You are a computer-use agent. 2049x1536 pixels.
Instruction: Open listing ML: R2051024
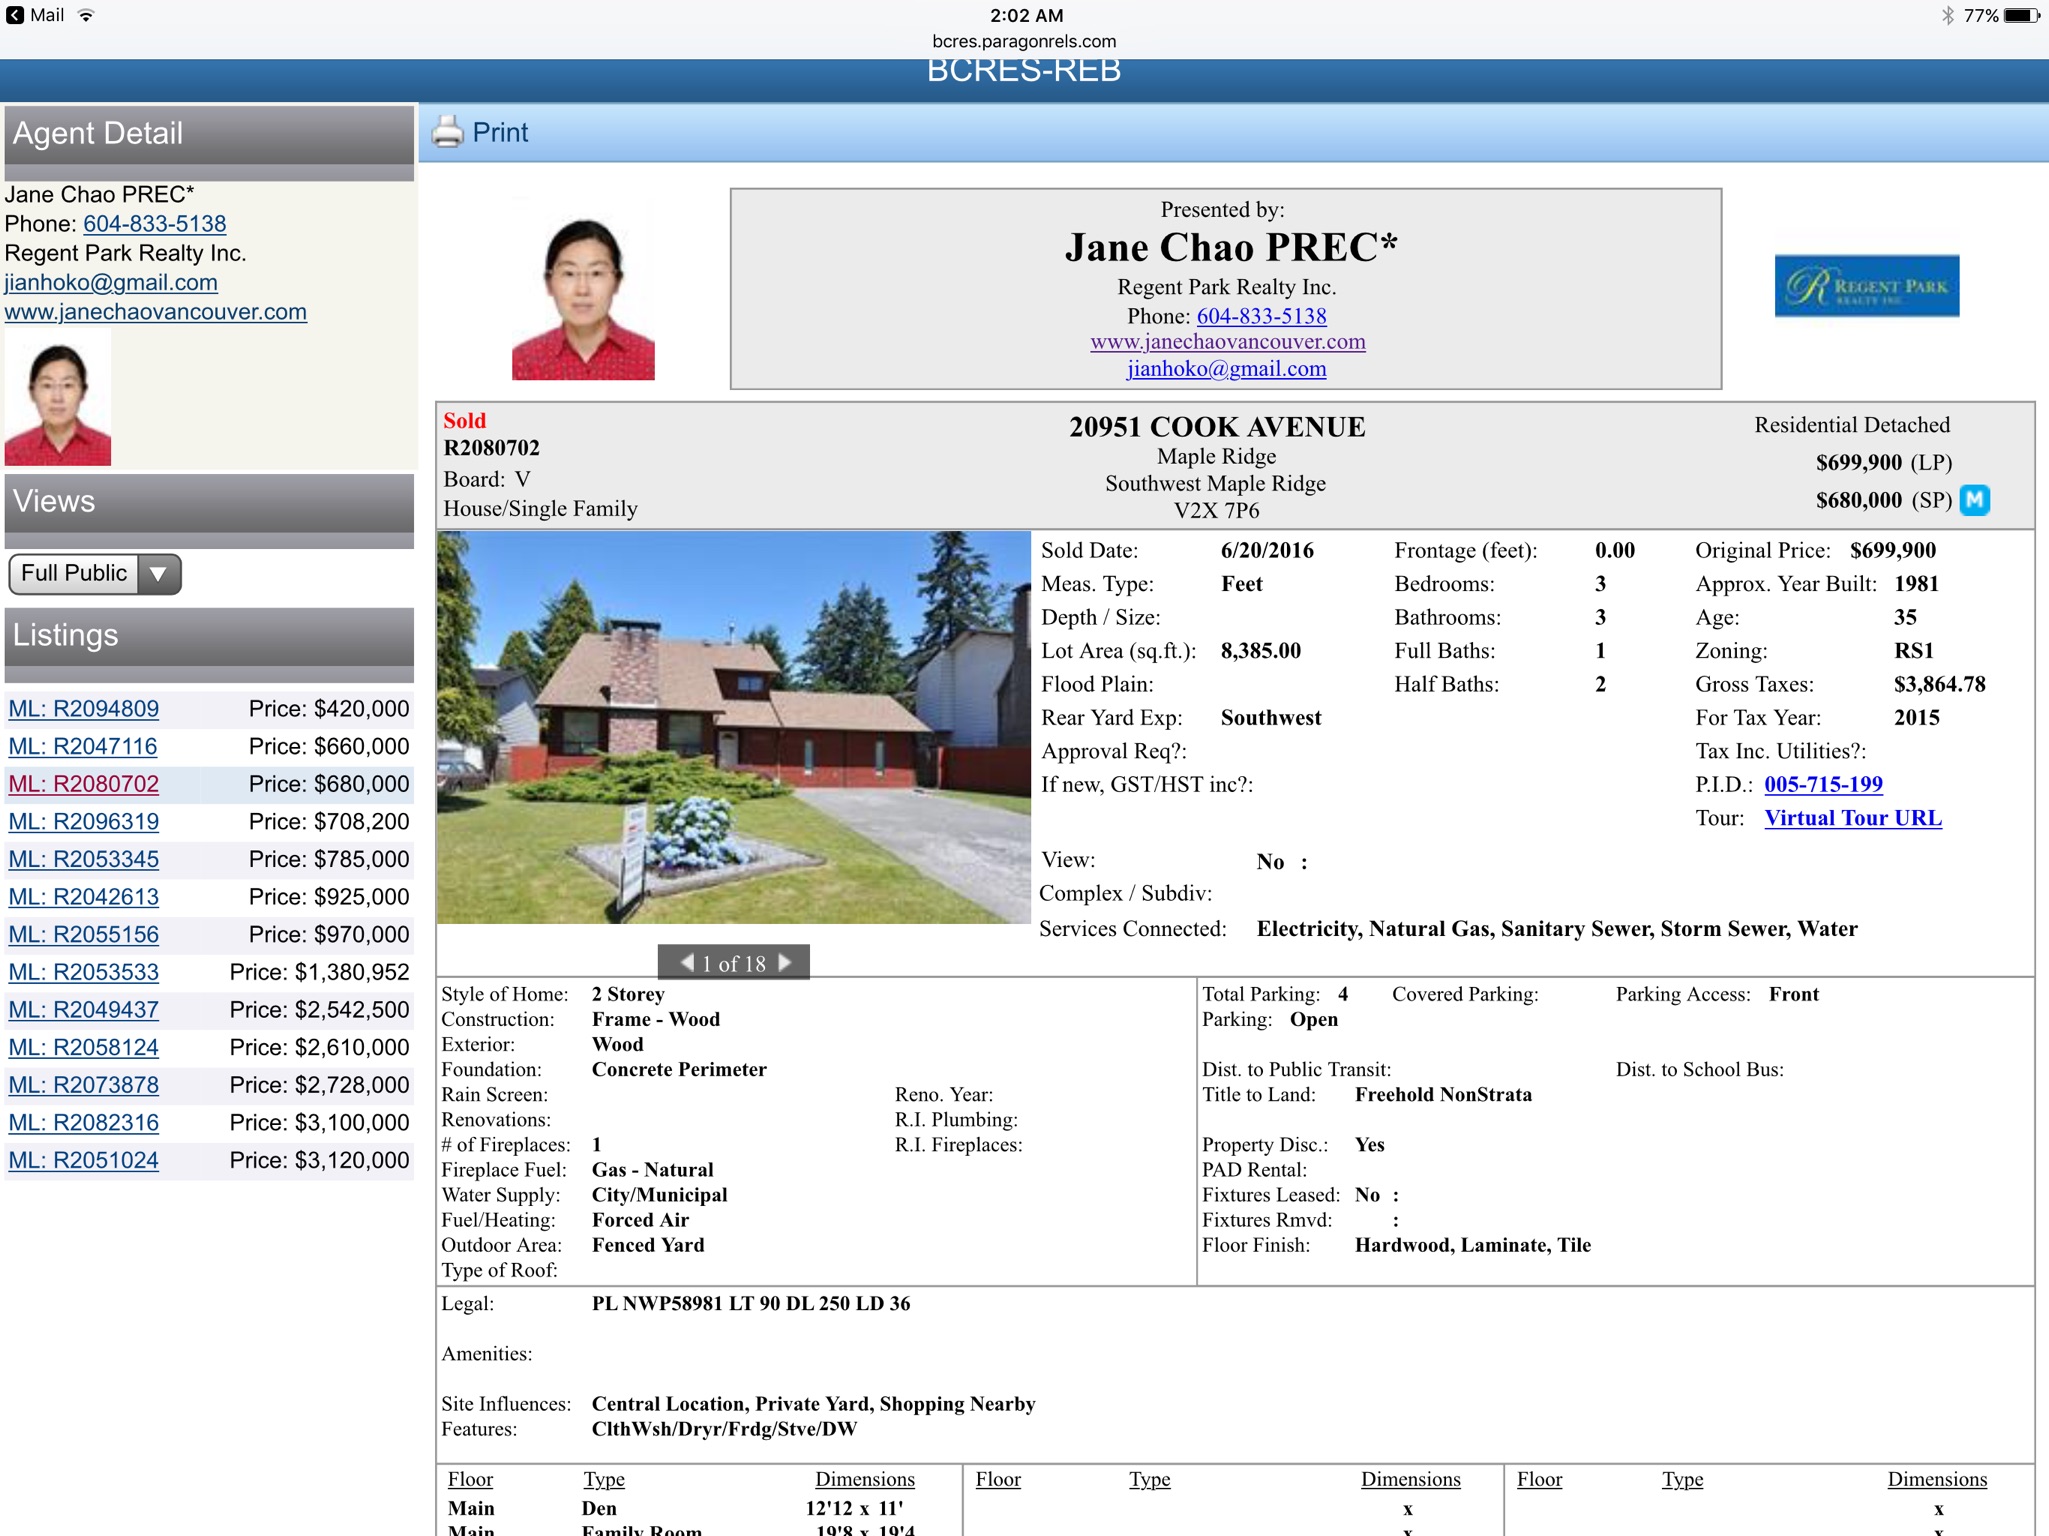coord(84,1160)
